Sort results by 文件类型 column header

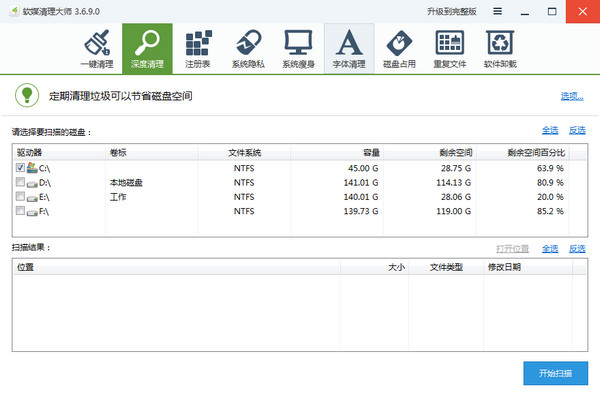coord(446,267)
